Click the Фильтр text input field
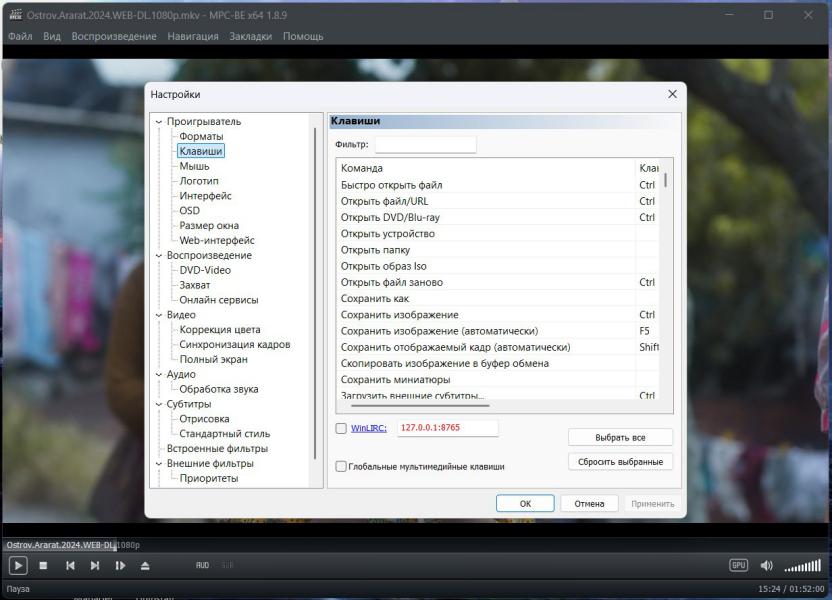The image size is (832, 600). point(425,145)
